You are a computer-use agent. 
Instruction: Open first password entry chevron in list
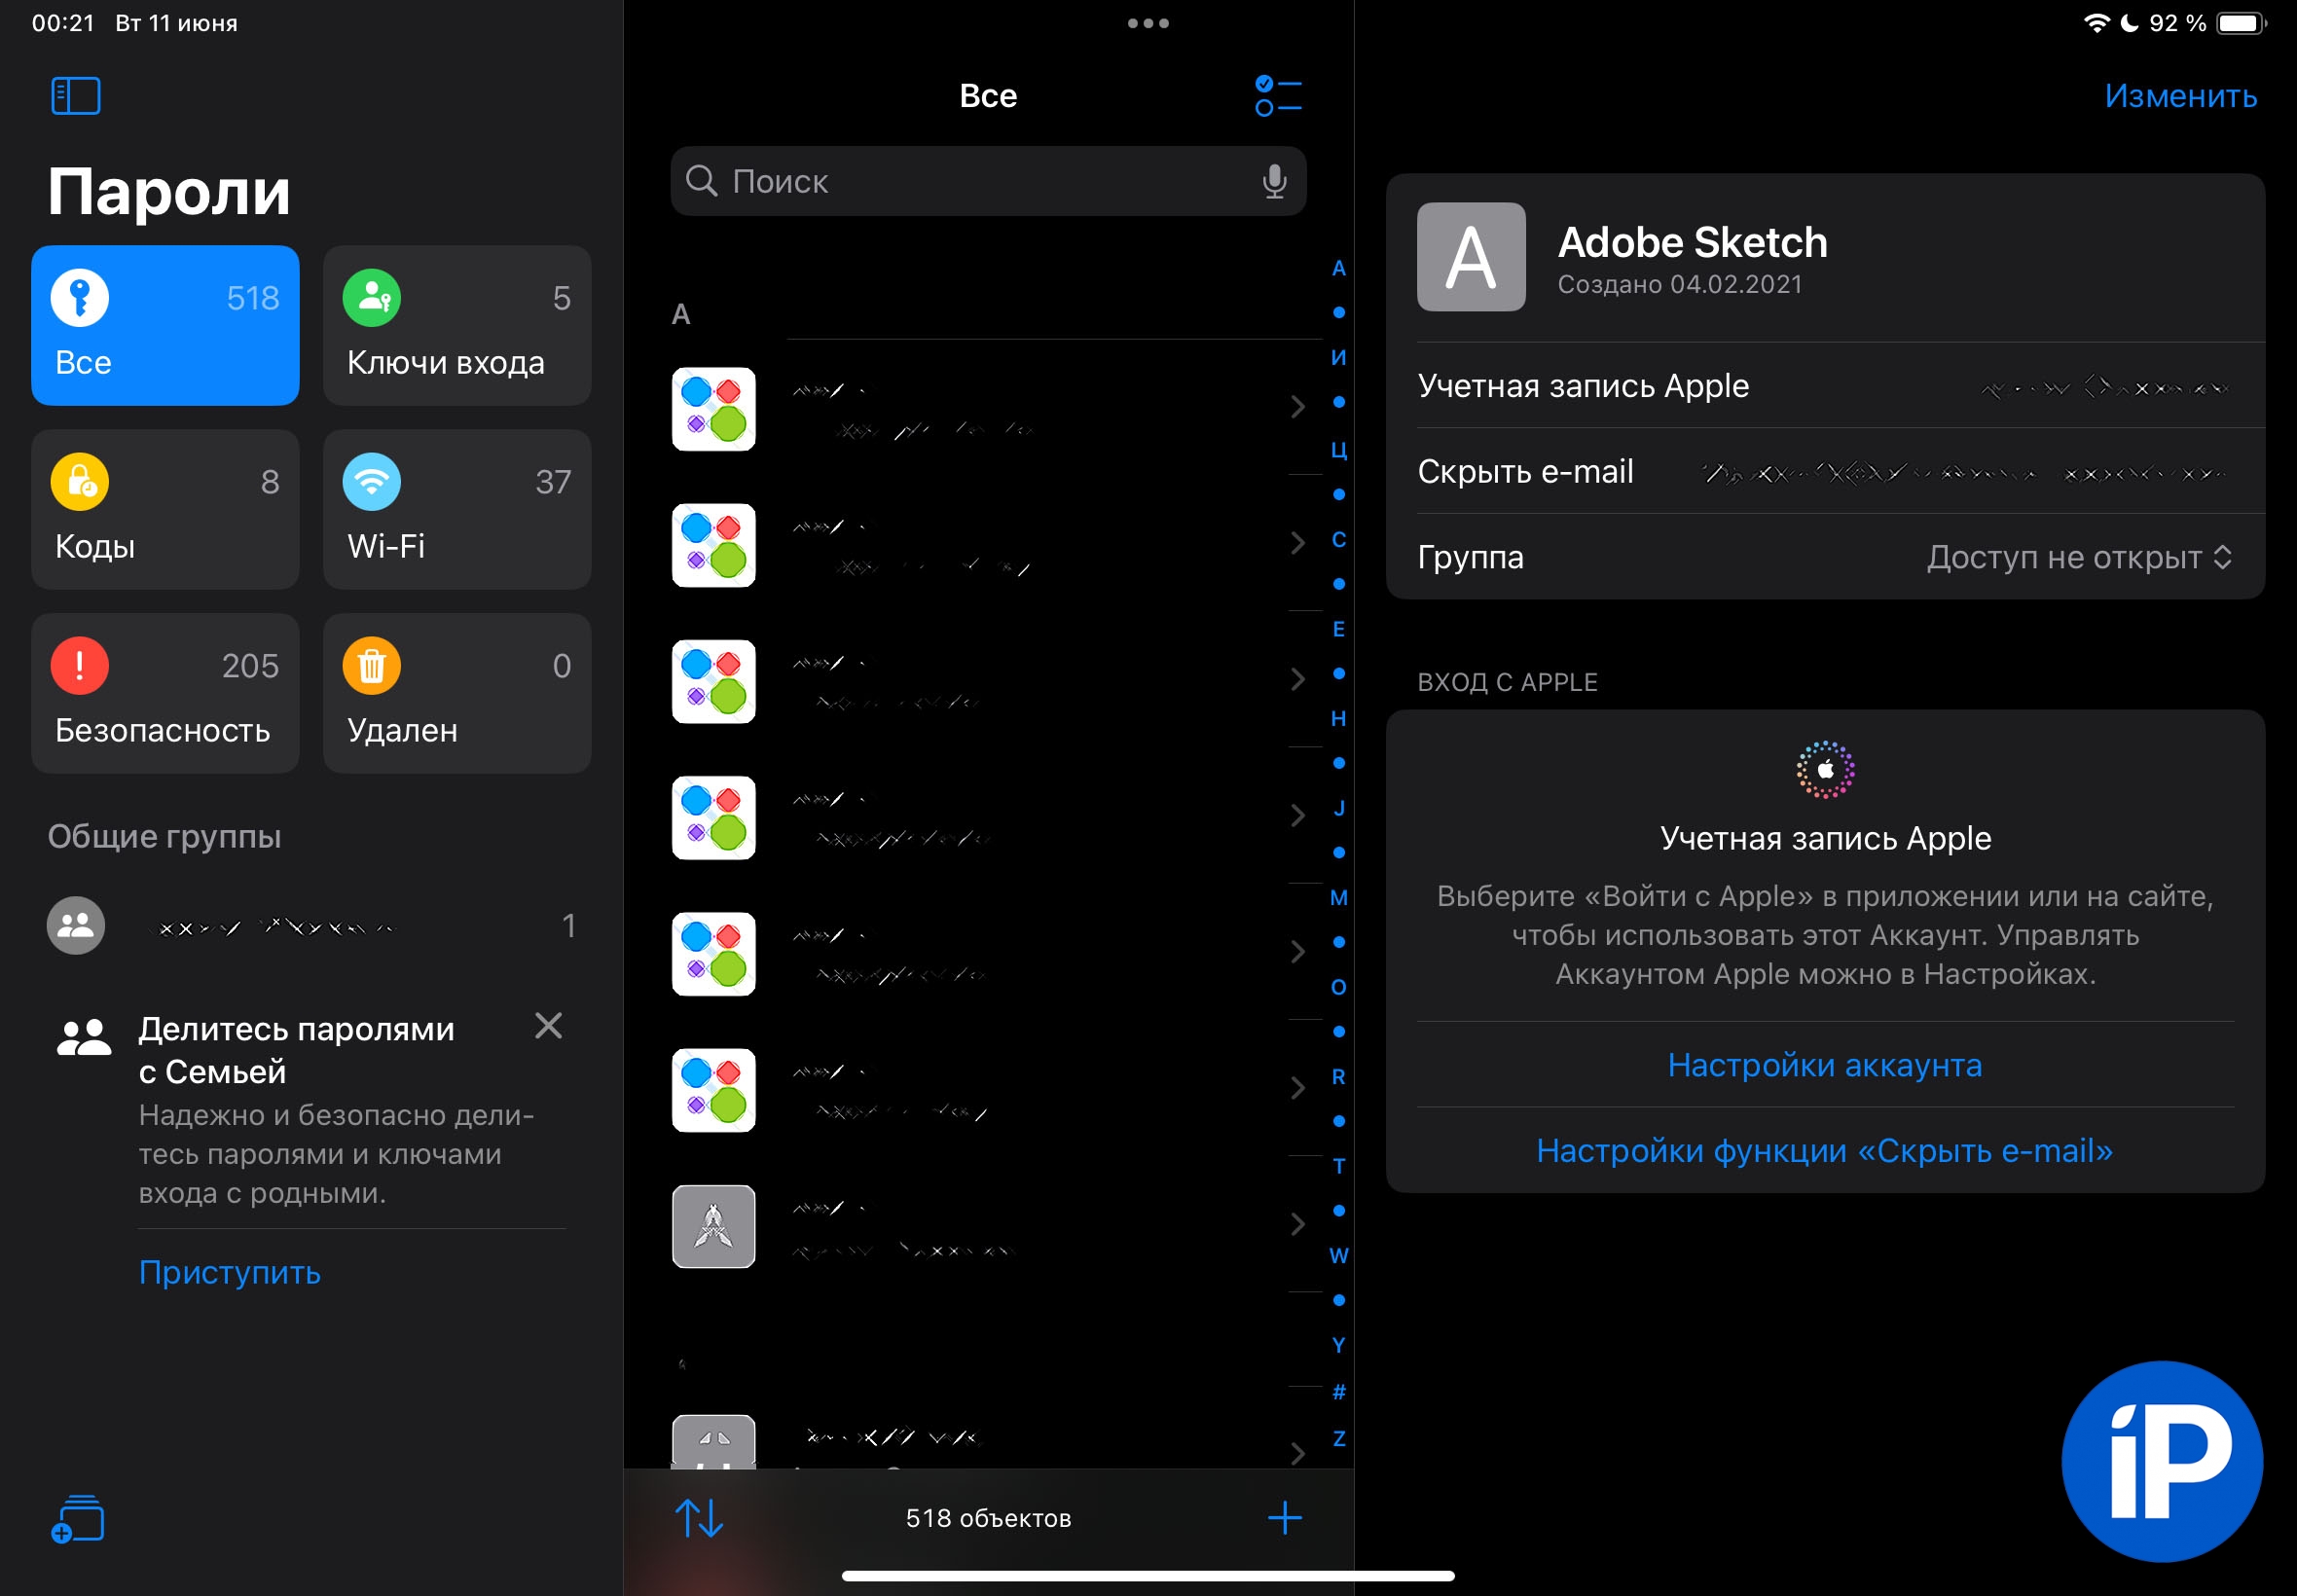pyautogui.click(x=1297, y=407)
